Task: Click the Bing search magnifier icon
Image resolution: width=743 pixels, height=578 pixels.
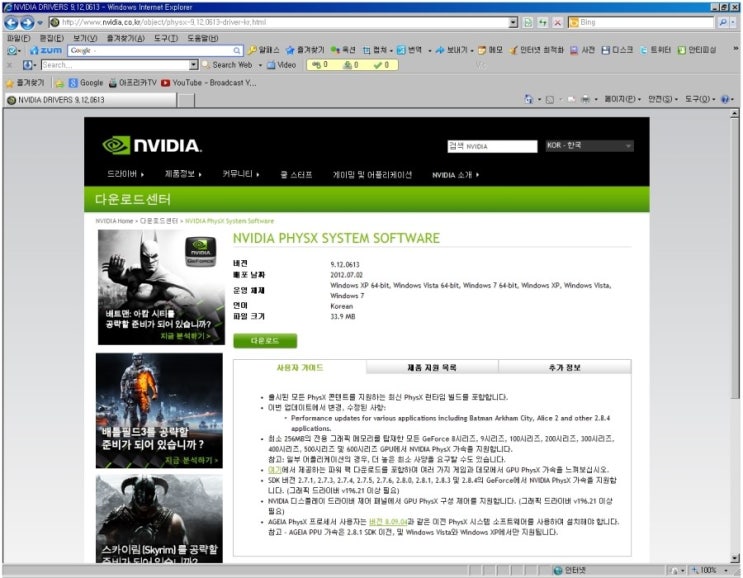Action: 723,22
